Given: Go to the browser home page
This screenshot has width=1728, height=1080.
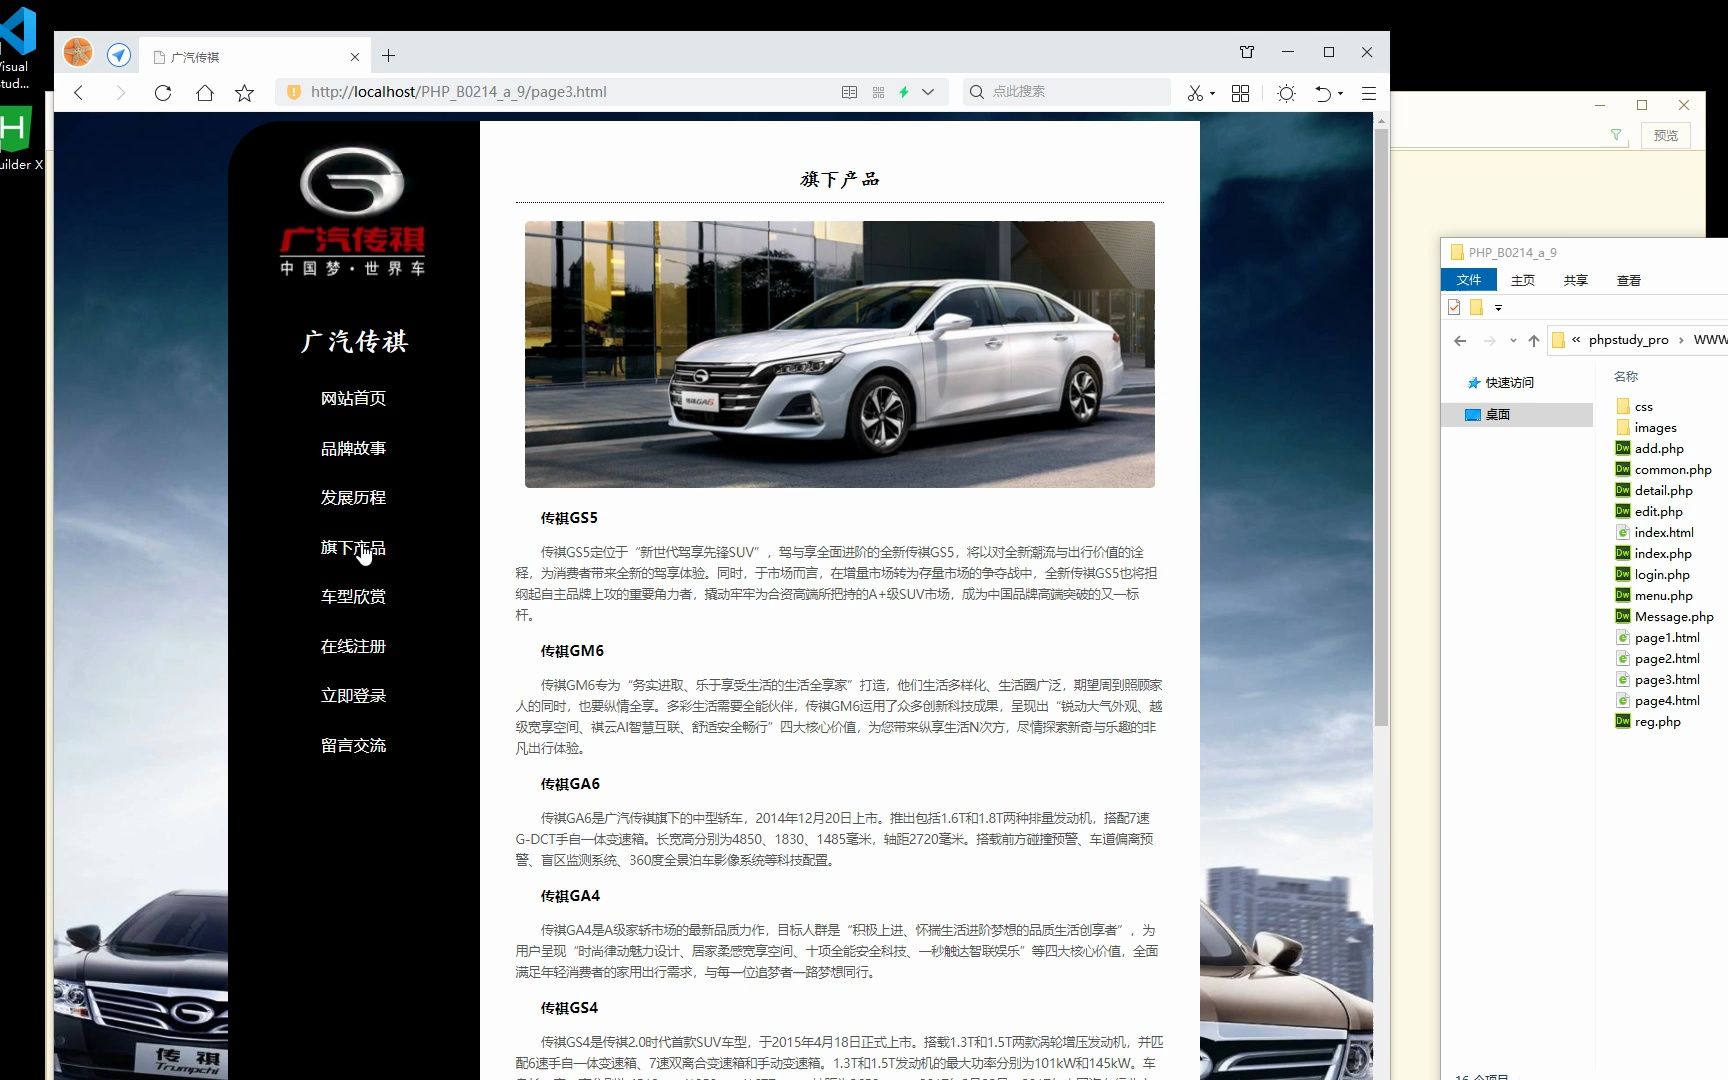Looking at the screenshot, I should click(x=205, y=93).
